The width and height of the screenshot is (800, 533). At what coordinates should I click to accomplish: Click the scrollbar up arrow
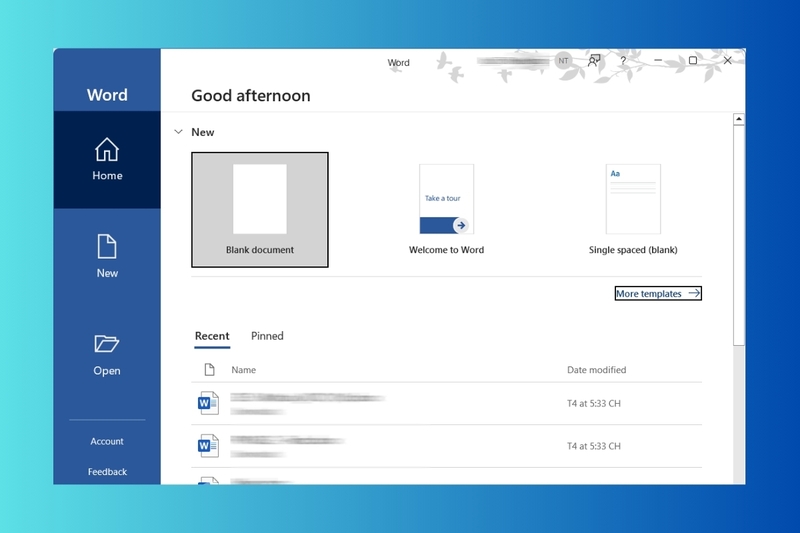coord(739,119)
